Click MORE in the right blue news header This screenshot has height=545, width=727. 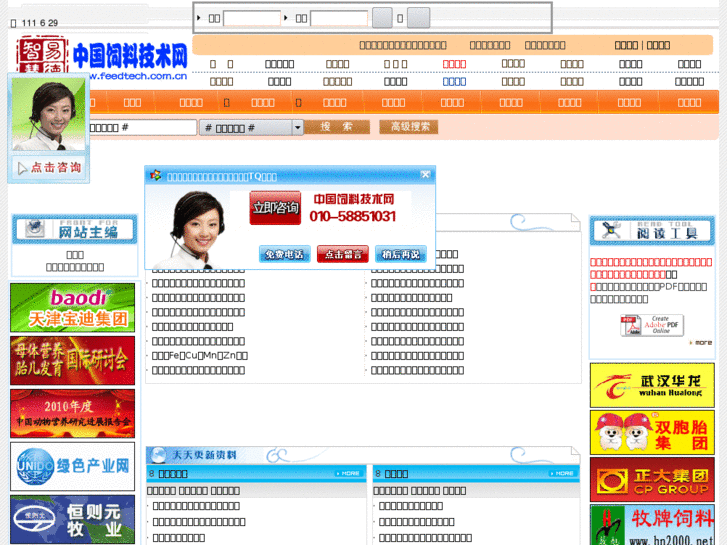(562, 474)
